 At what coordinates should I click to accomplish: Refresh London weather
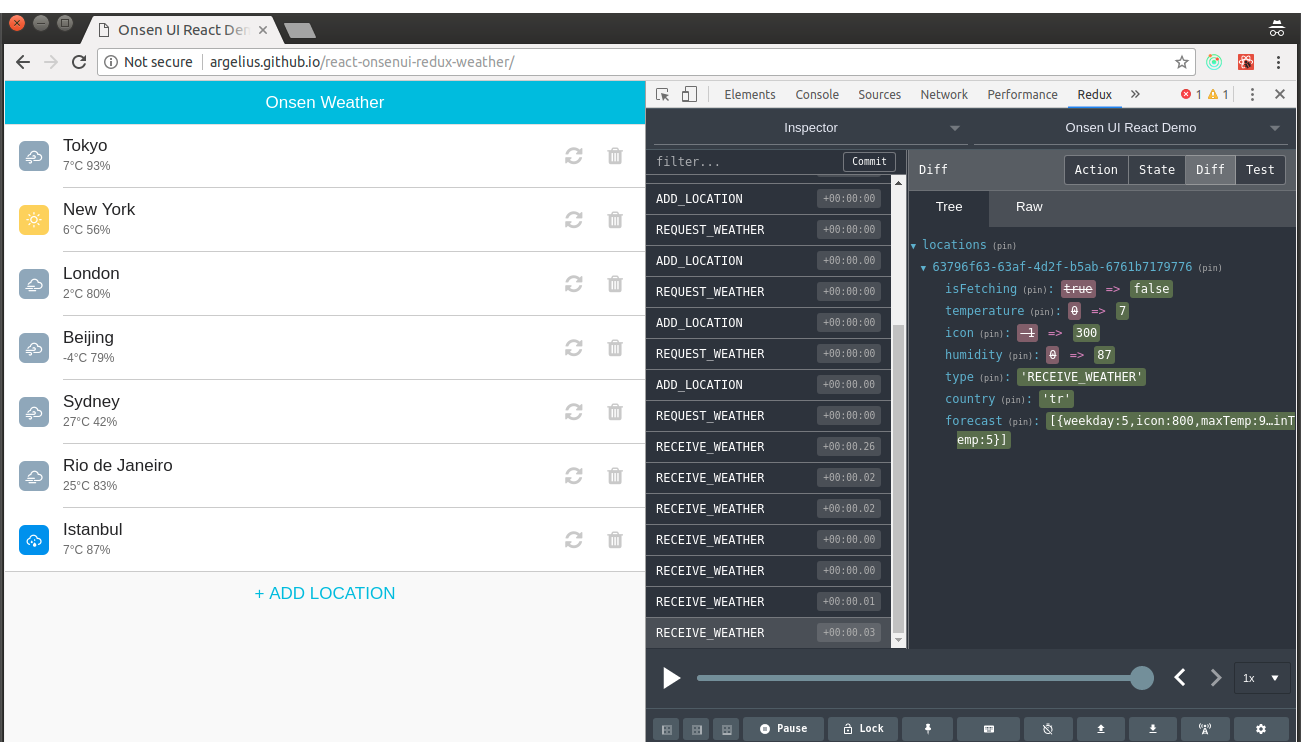pyautogui.click(x=574, y=284)
